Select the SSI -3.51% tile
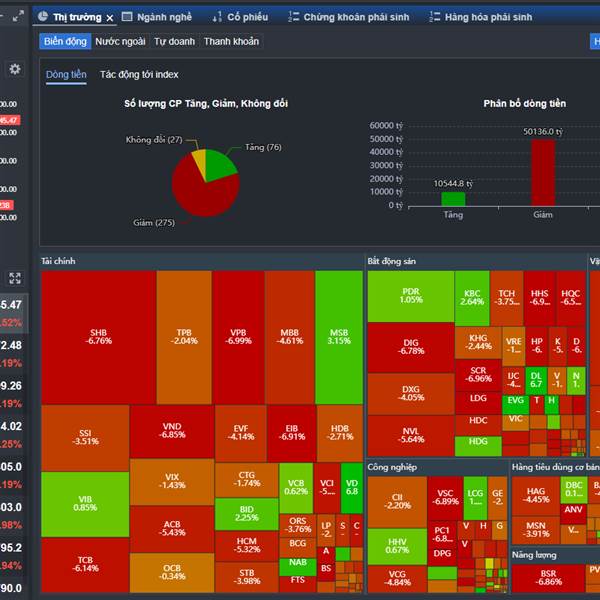 tap(85, 438)
